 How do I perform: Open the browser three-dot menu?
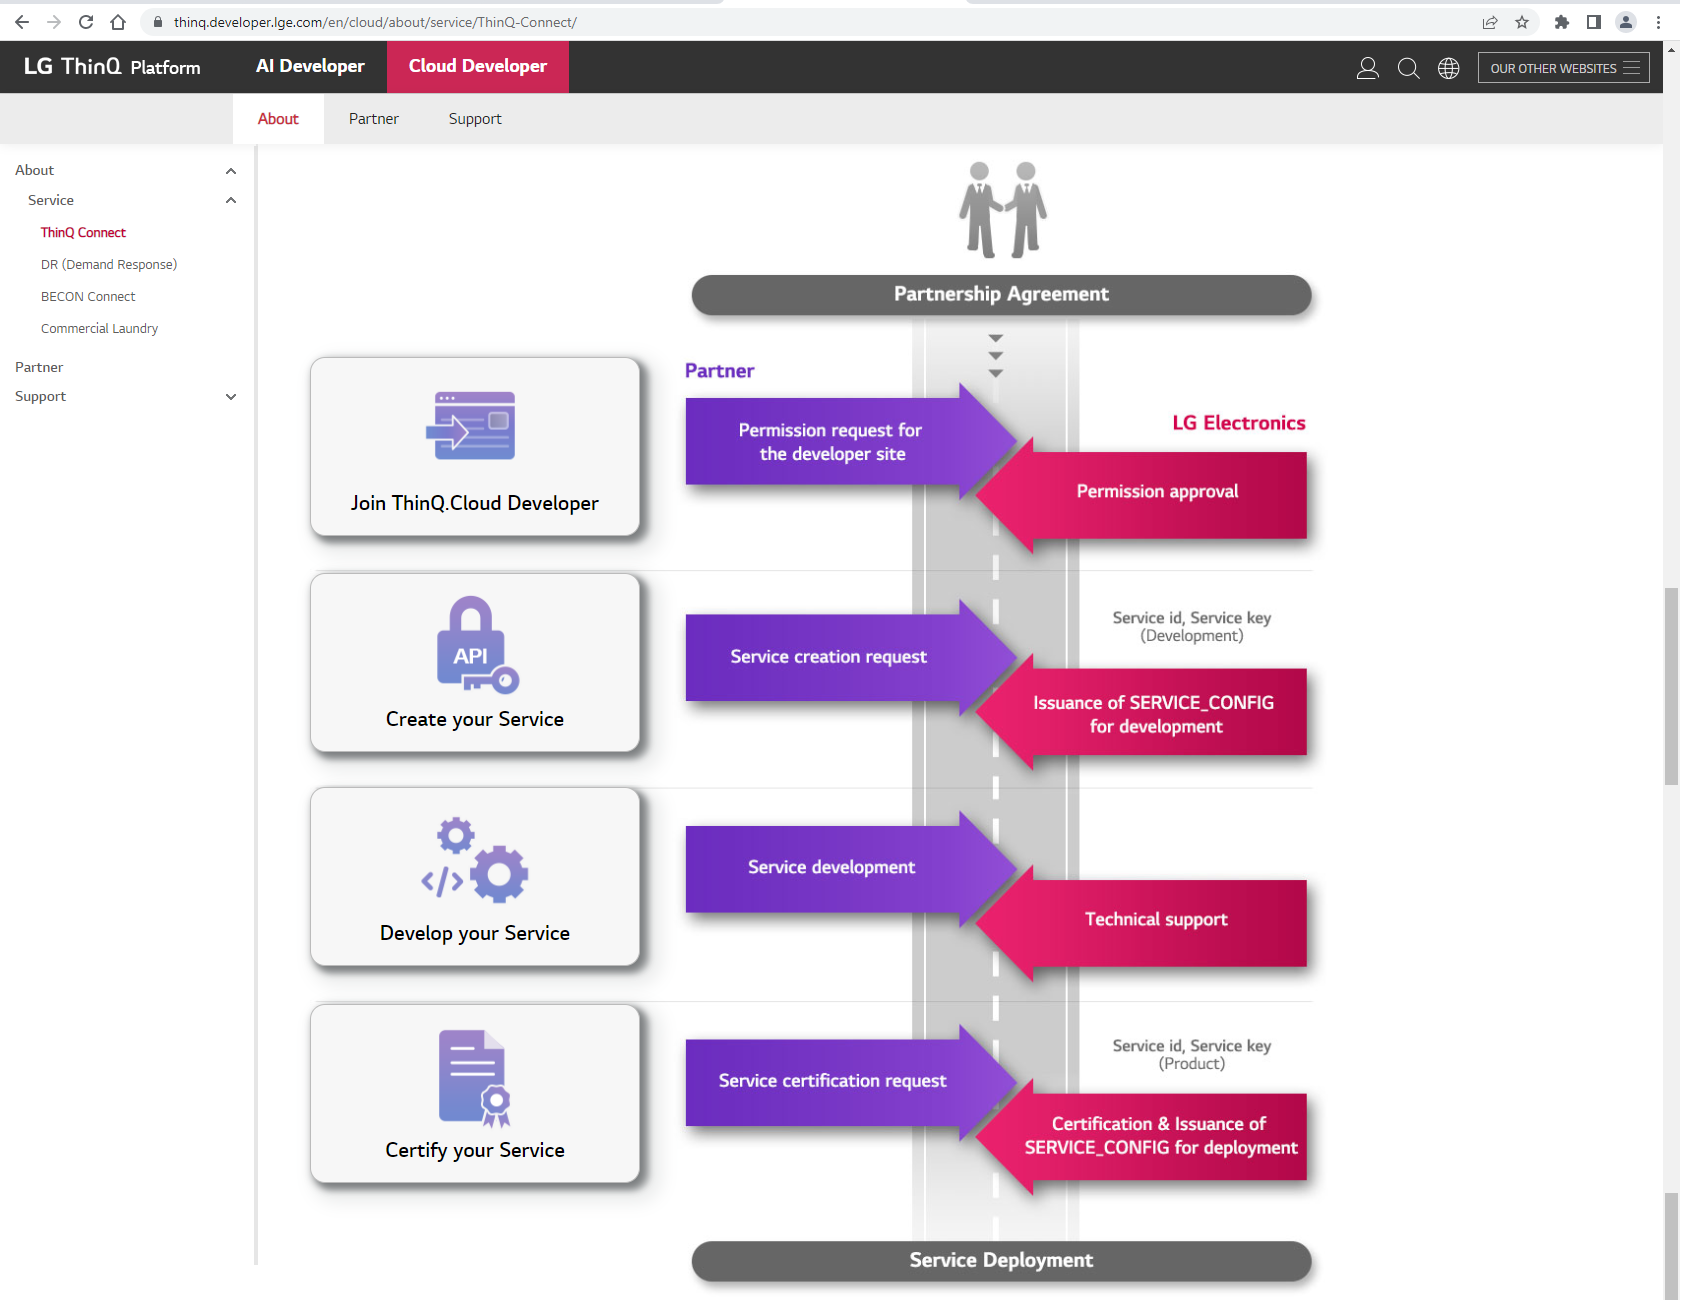(1658, 22)
